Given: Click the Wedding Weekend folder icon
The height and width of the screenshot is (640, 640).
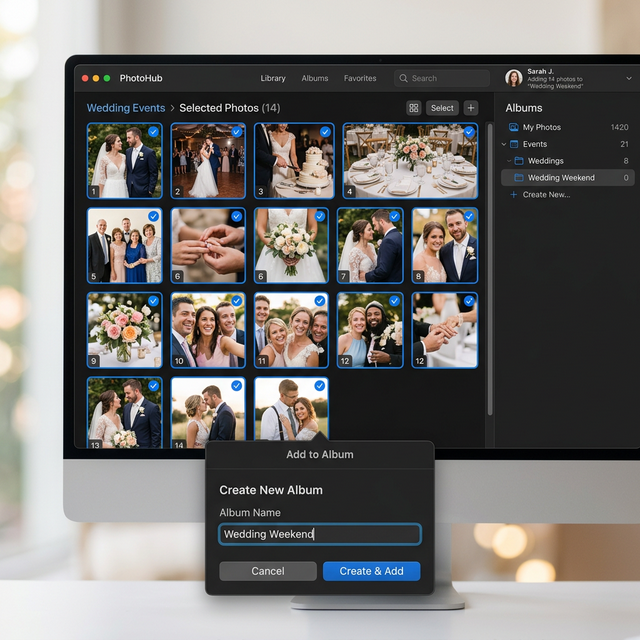Looking at the screenshot, I should coord(519,178).
